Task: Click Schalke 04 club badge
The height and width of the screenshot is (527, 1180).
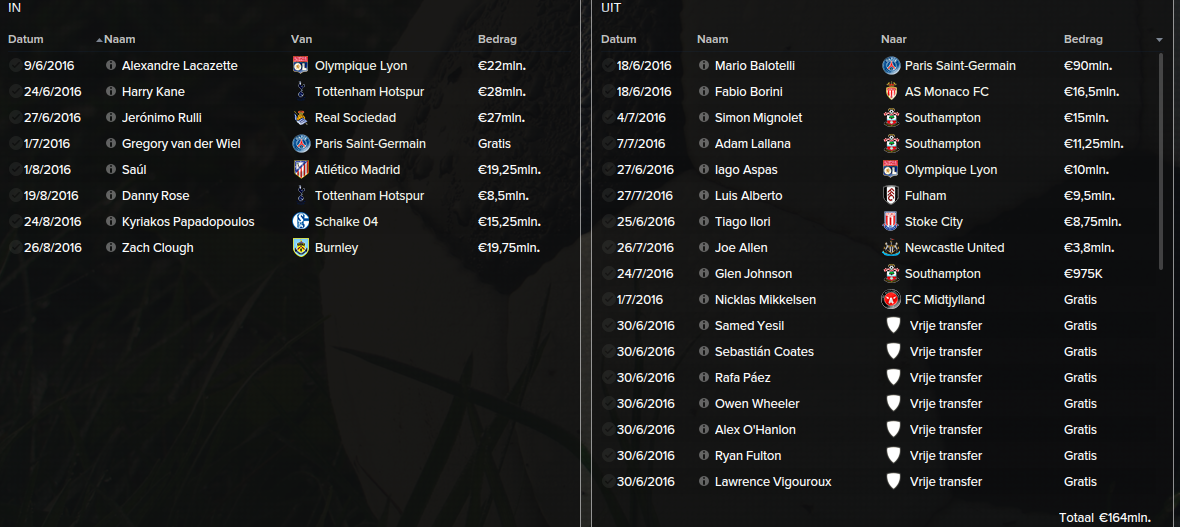Action: tap(301, 221)
